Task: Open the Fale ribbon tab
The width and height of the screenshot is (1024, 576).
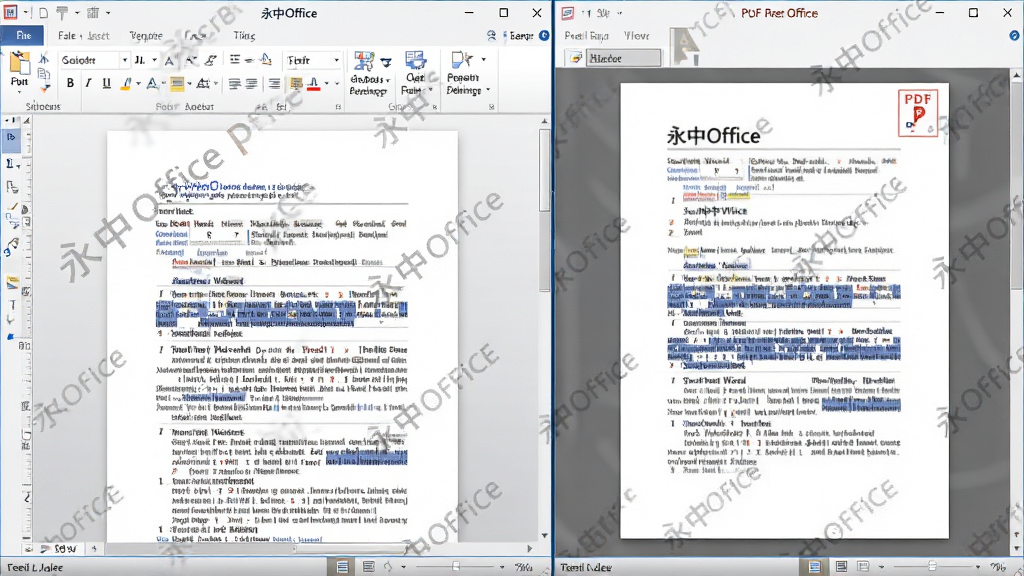Action: 67,35
